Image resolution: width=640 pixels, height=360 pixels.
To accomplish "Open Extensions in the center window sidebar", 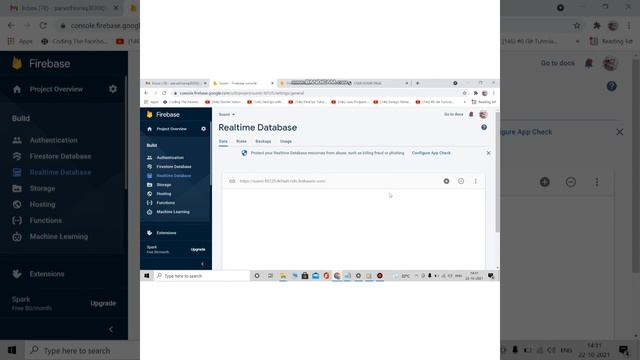I will coord(167,233).
